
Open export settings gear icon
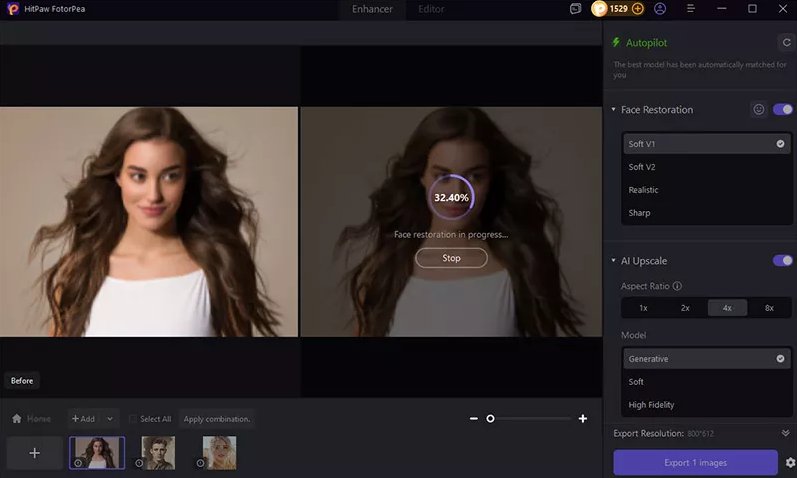790,462
